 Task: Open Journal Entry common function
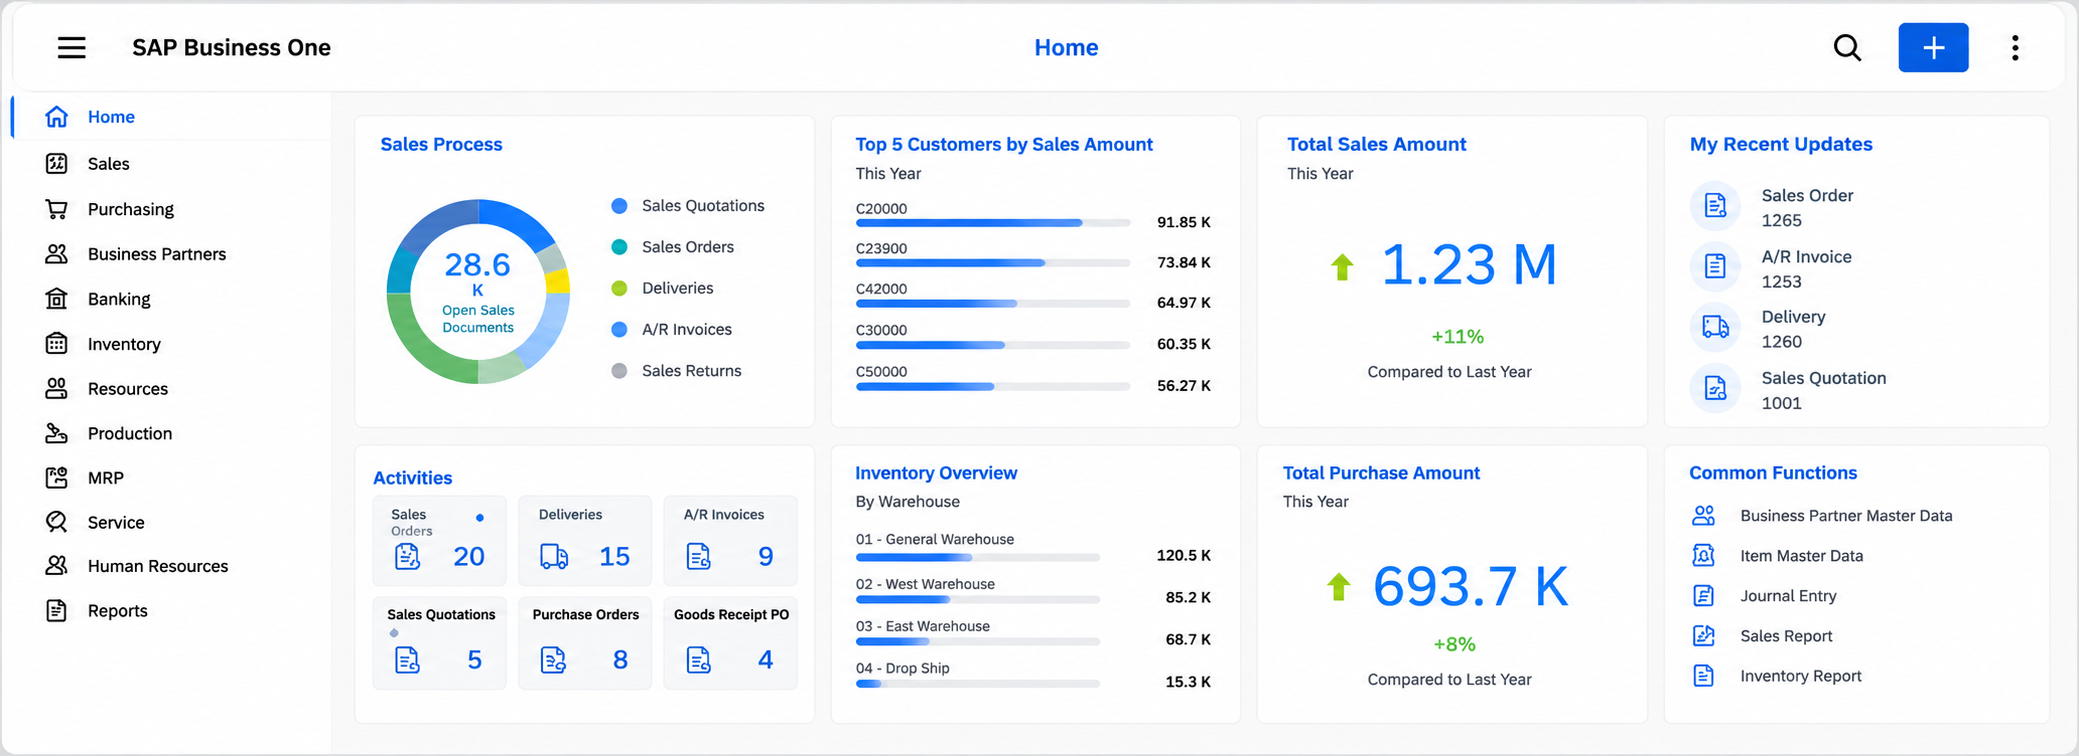tap(1788, 596)
